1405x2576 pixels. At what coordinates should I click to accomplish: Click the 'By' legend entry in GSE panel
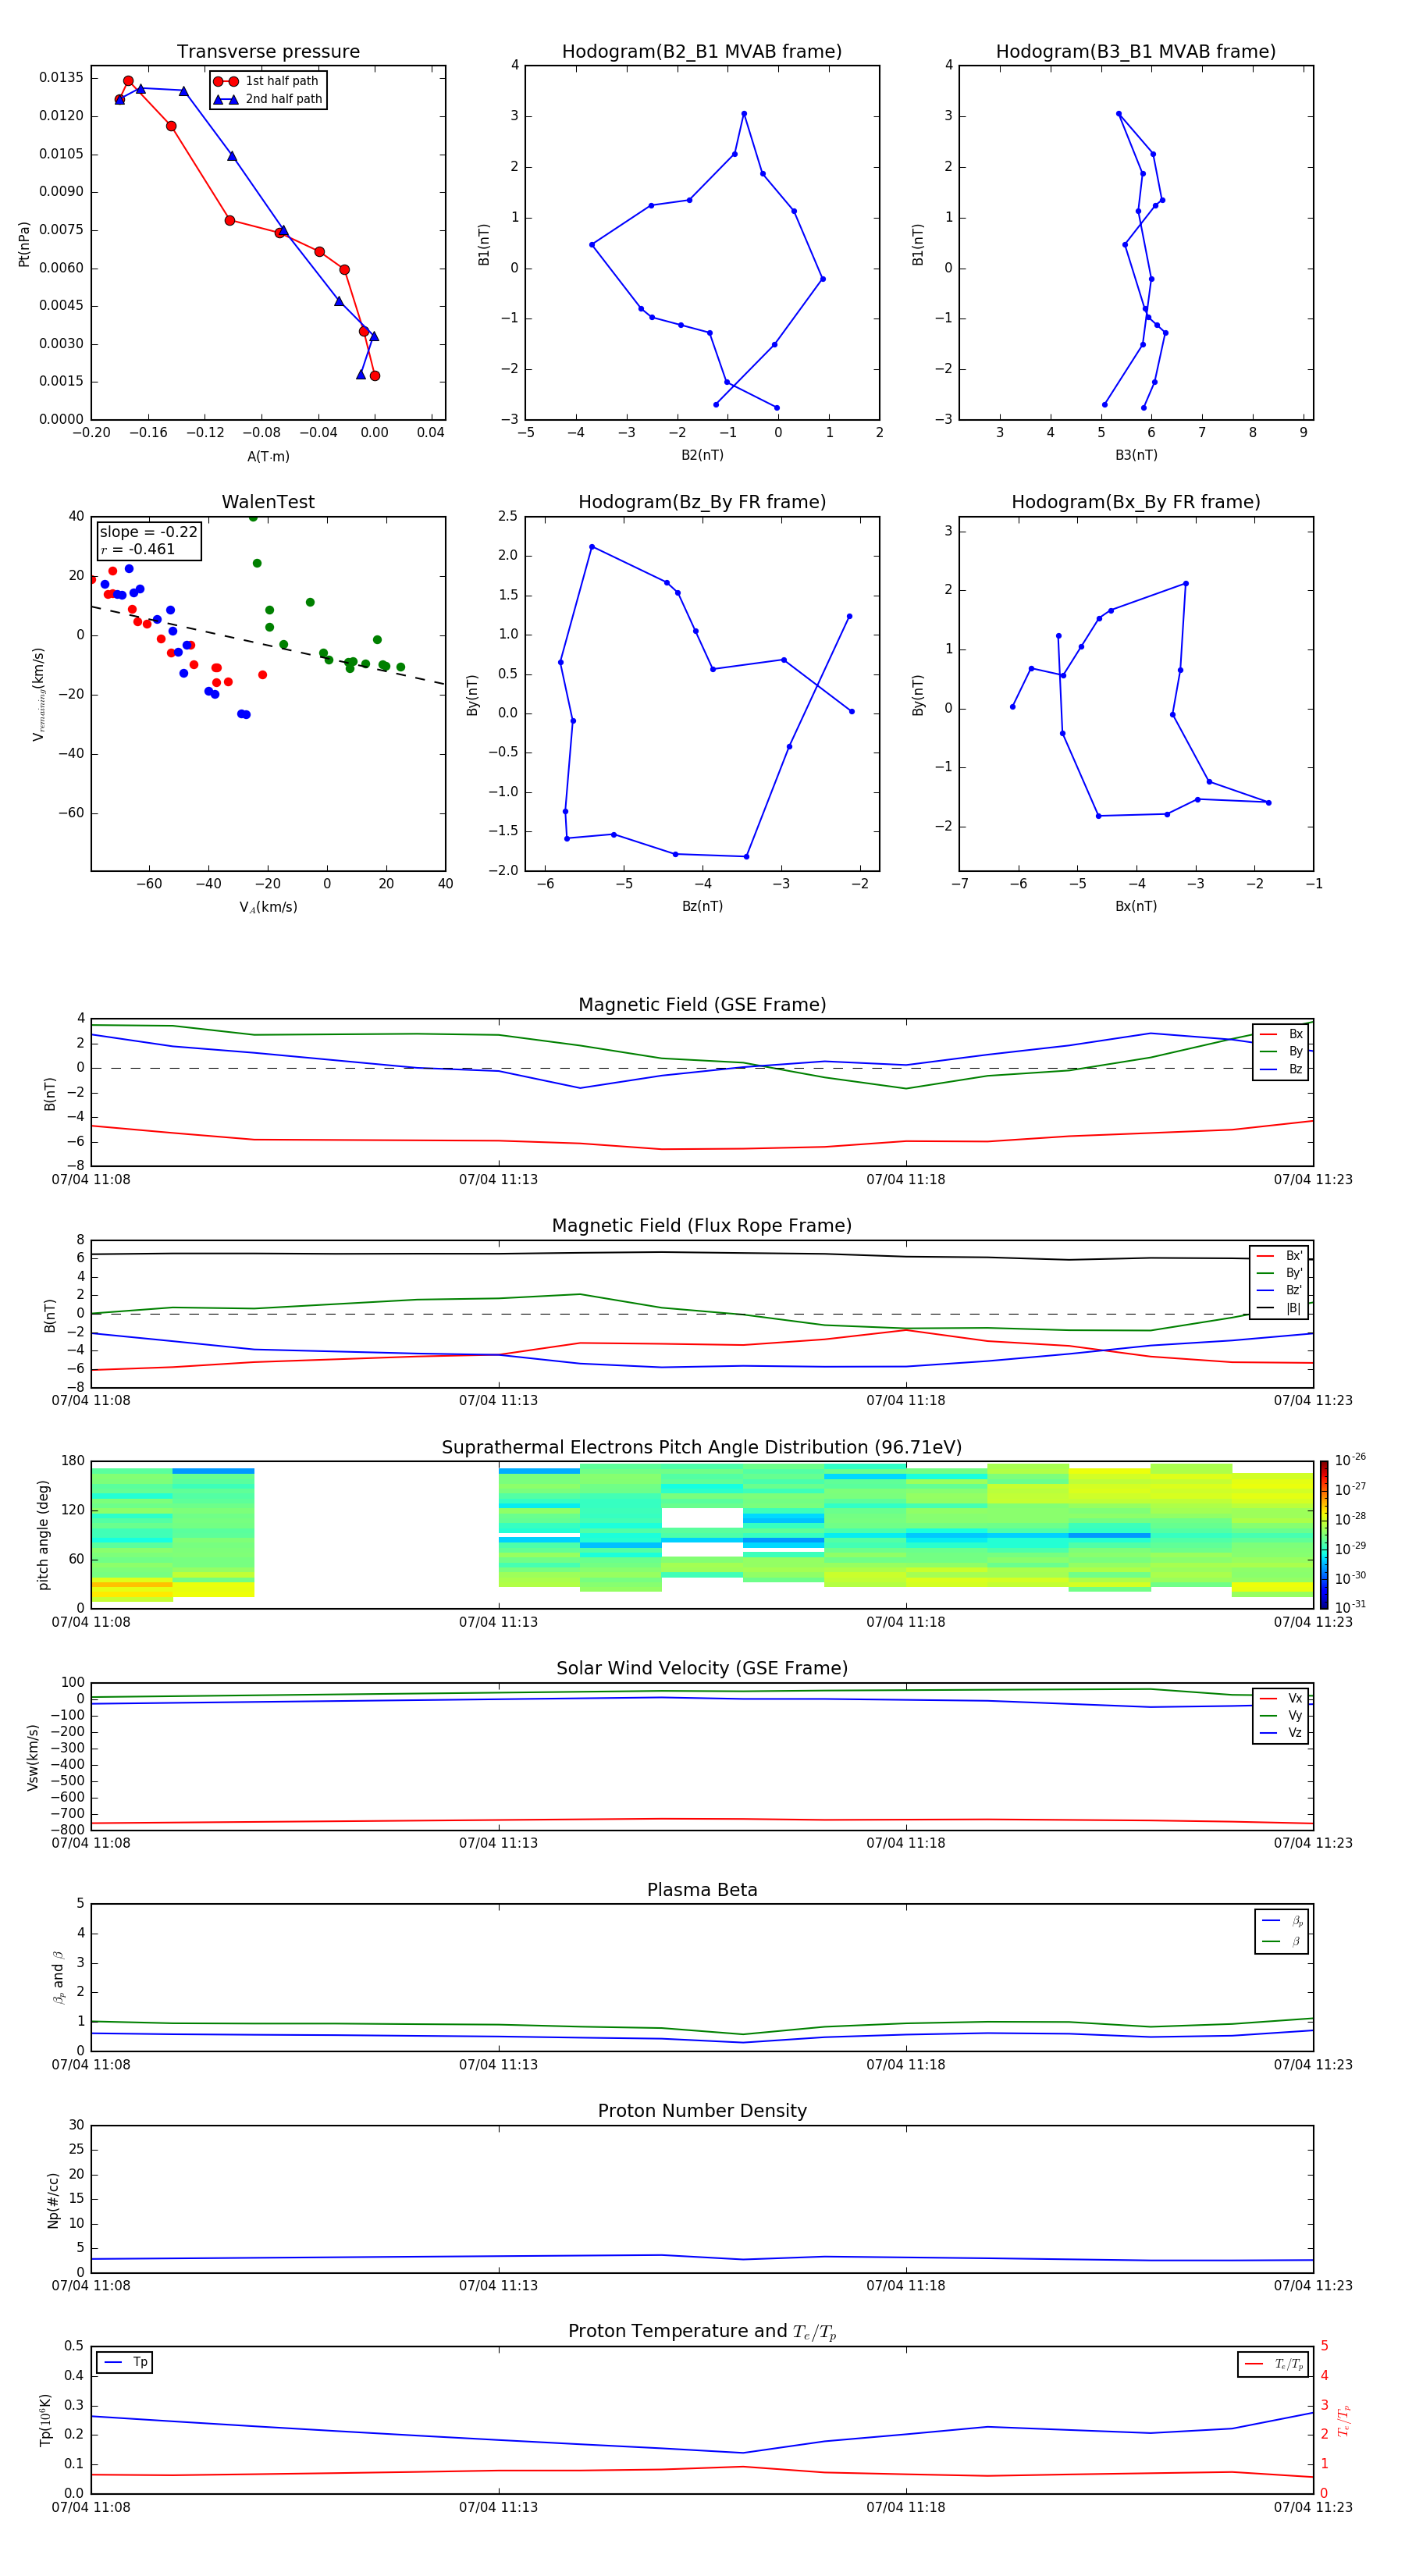click(x=1281, y=1051)
